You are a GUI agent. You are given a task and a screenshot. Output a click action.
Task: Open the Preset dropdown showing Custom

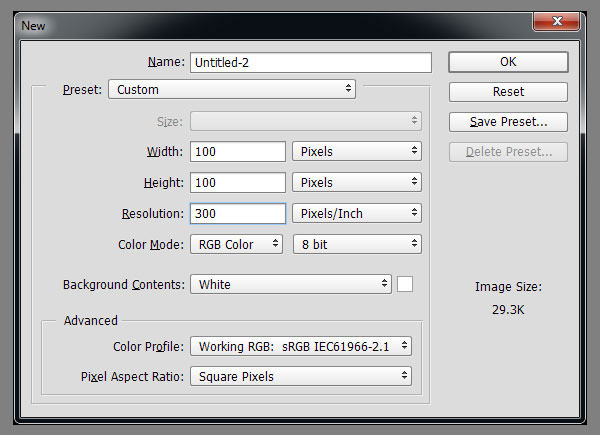tap(232, 89)
